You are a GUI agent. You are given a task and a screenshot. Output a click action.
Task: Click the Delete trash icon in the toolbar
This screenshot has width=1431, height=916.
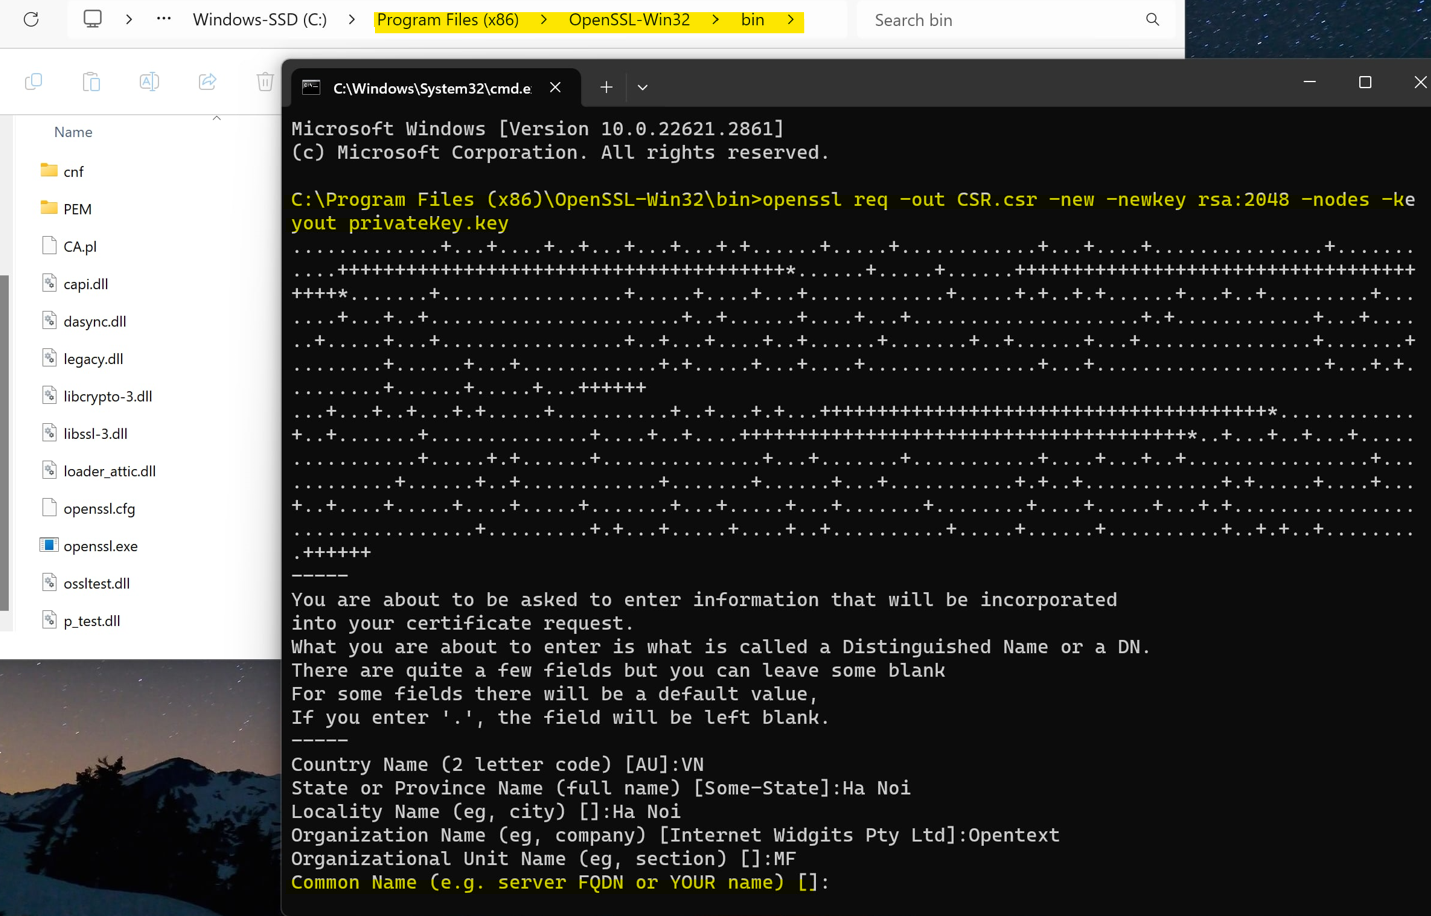coord(264,81)
